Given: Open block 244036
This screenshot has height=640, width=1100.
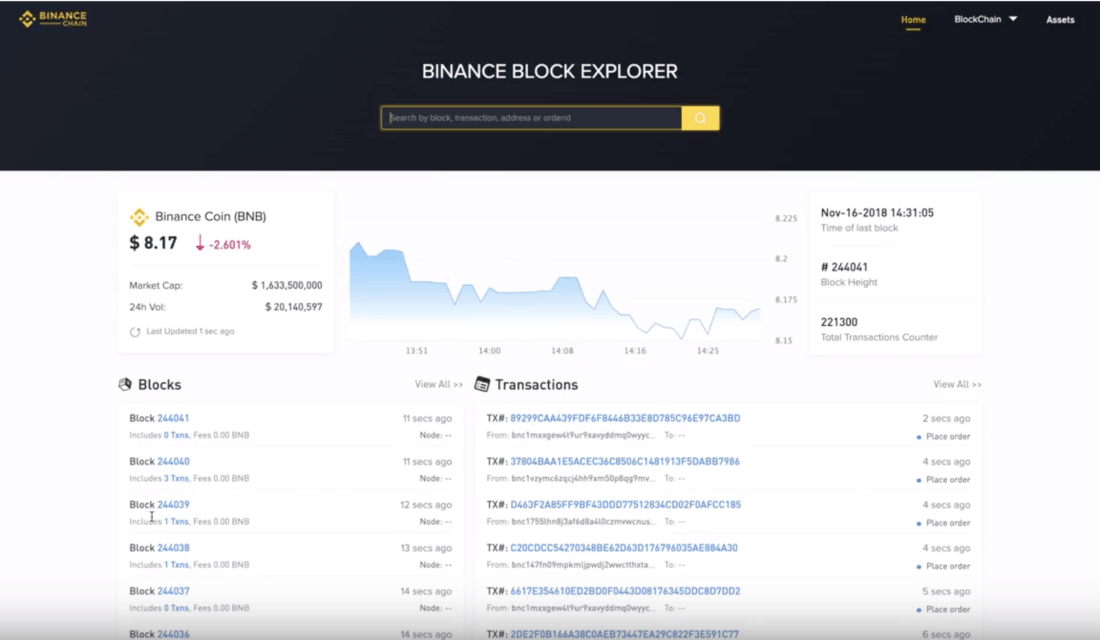Looking at the screenshot, I should [x=173, y=634].
